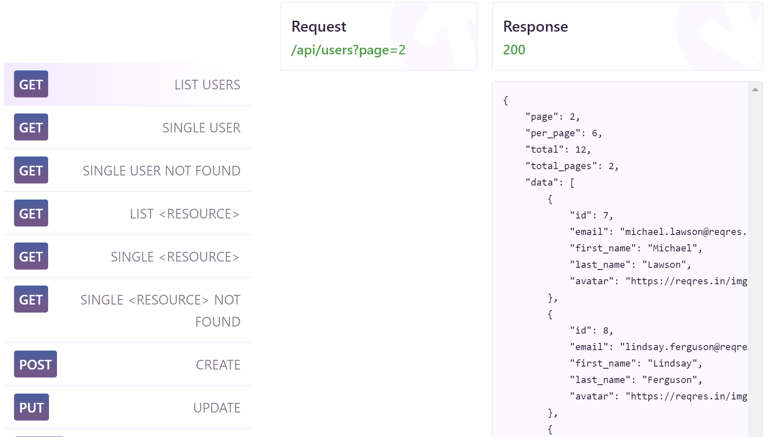Click GET badge for SINGLE USER NOT FOUND
Screen dimensions: 768x437
[31, 170]
